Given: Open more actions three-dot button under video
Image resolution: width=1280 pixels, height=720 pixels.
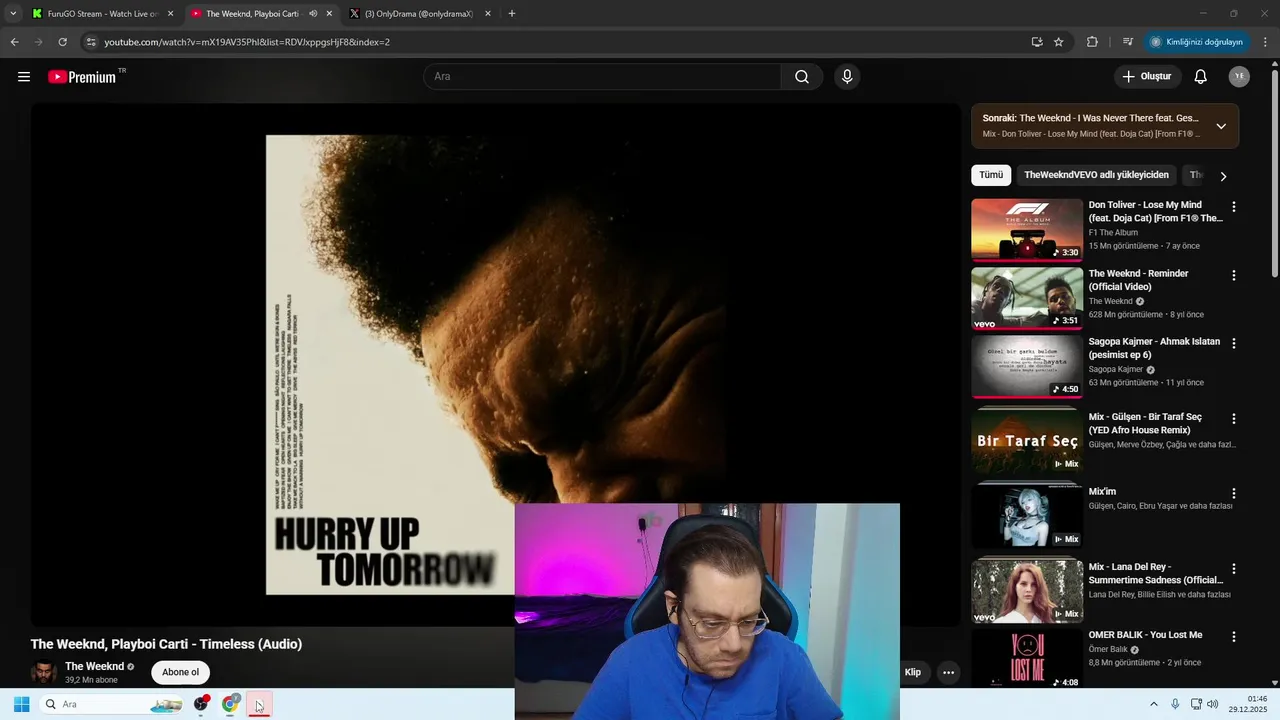Looking at the screenshot, I should click(948, 672).
